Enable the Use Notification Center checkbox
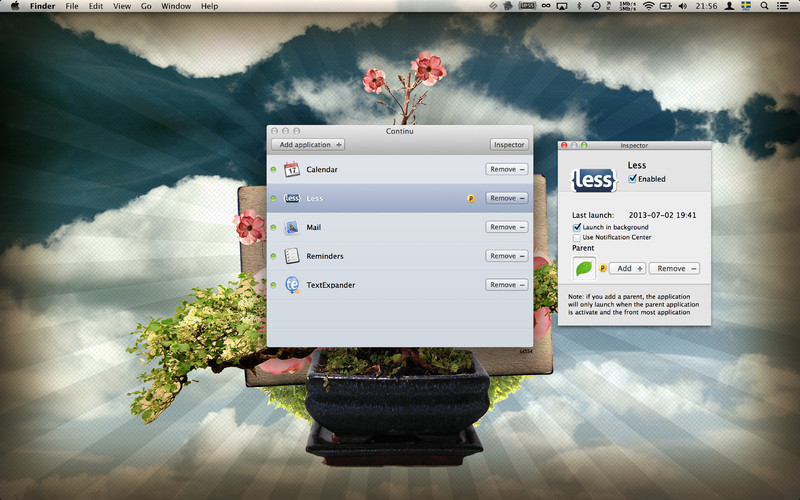This screenshot has width=800, height=500. pos(577,237)
